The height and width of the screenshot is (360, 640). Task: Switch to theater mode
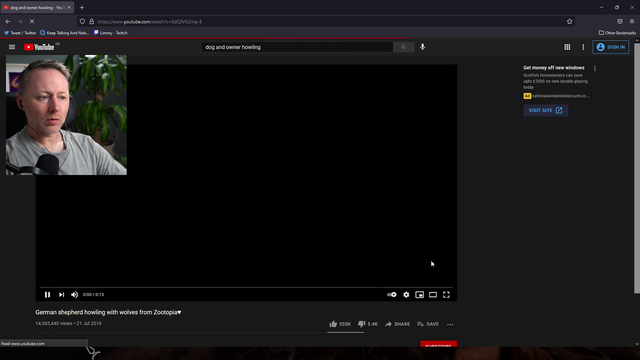point(433,294)
